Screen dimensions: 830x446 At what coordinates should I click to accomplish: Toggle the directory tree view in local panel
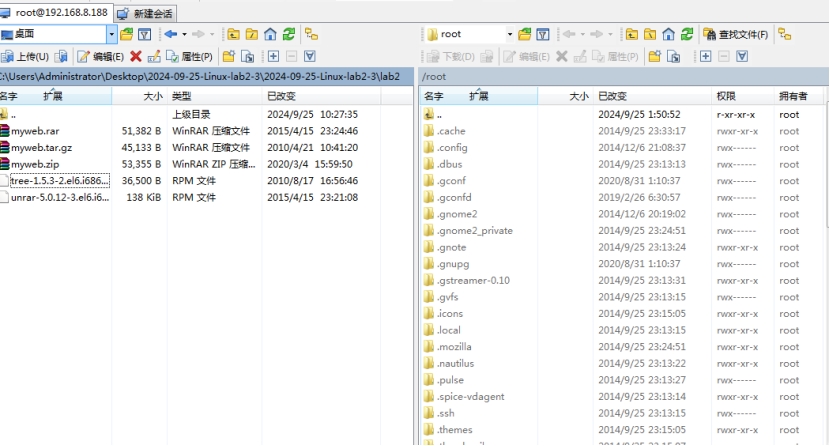pos(311,34)
